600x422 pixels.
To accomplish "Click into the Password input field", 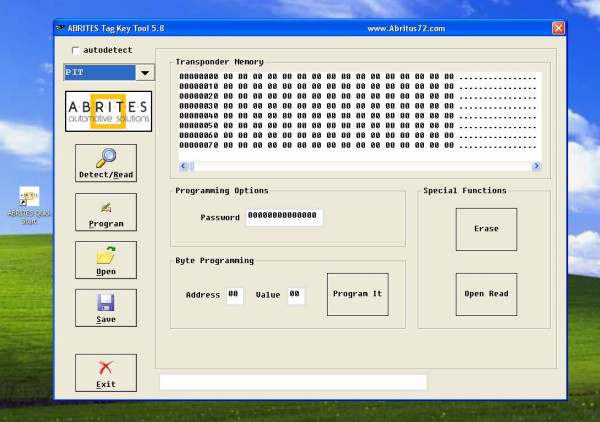I will tap(284, 216).
